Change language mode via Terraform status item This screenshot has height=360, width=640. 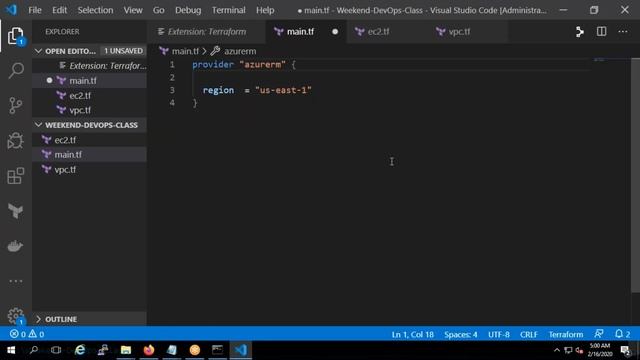566,334
